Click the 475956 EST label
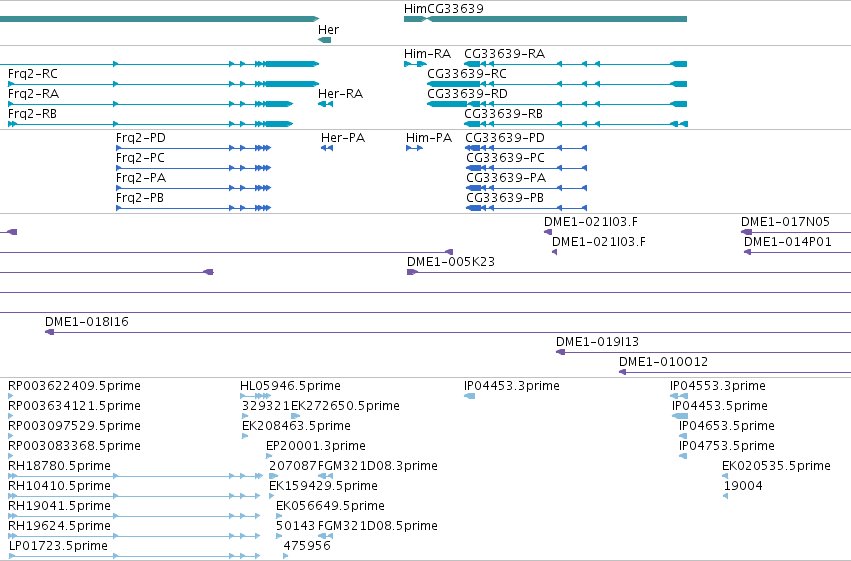Viewport: 851px width, 561px height. pyautogui.click(x=307, y=546)
